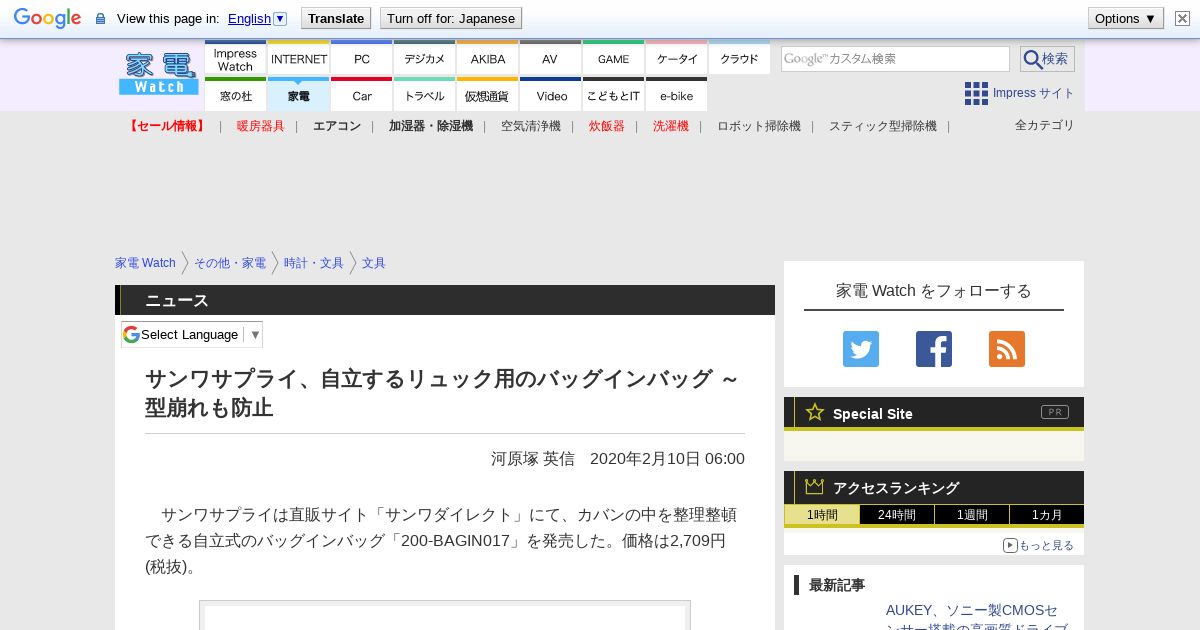Select the 1時間 ranking tab
This screenshot has width=1200, height=630.
point(822,515)
